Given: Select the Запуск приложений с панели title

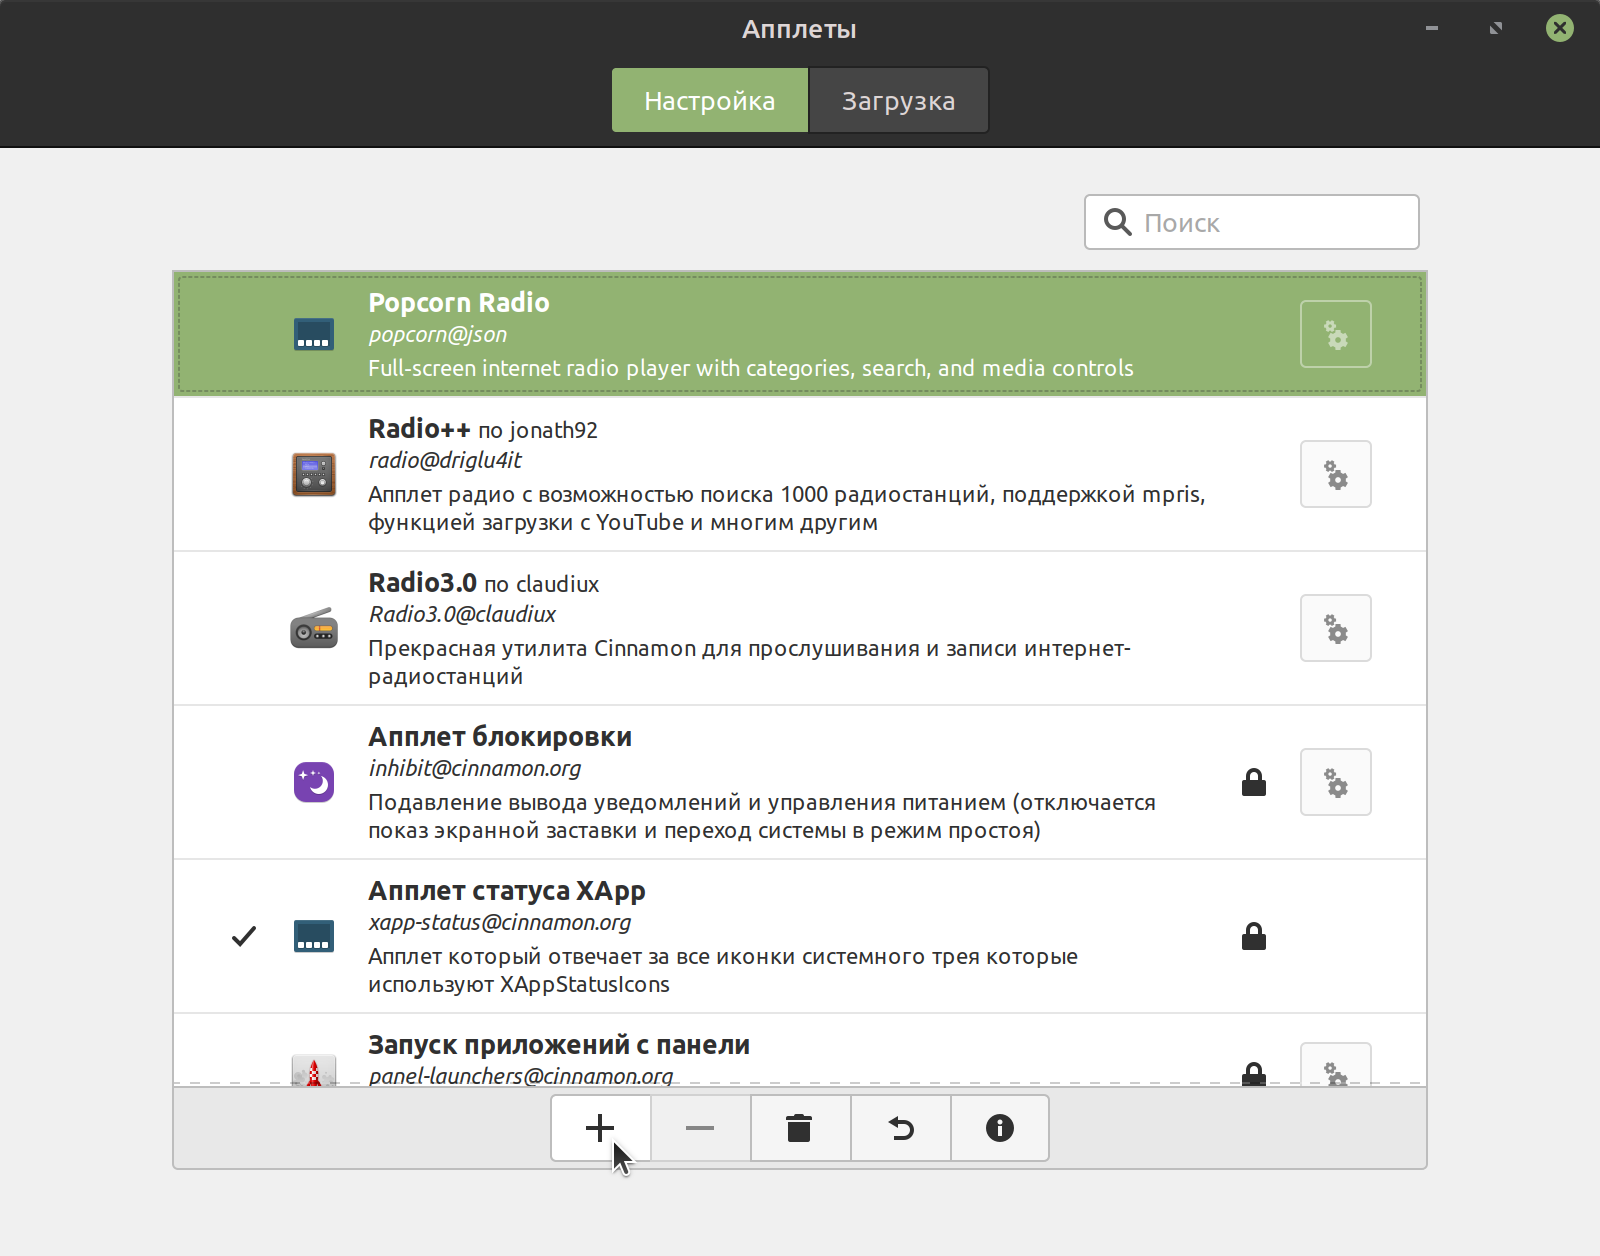Looking at the screenshot, I should tap(559, 1045).
